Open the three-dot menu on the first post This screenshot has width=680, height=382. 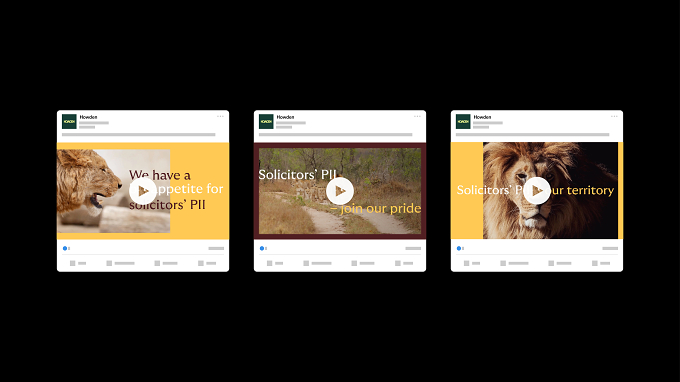(220, 116)
